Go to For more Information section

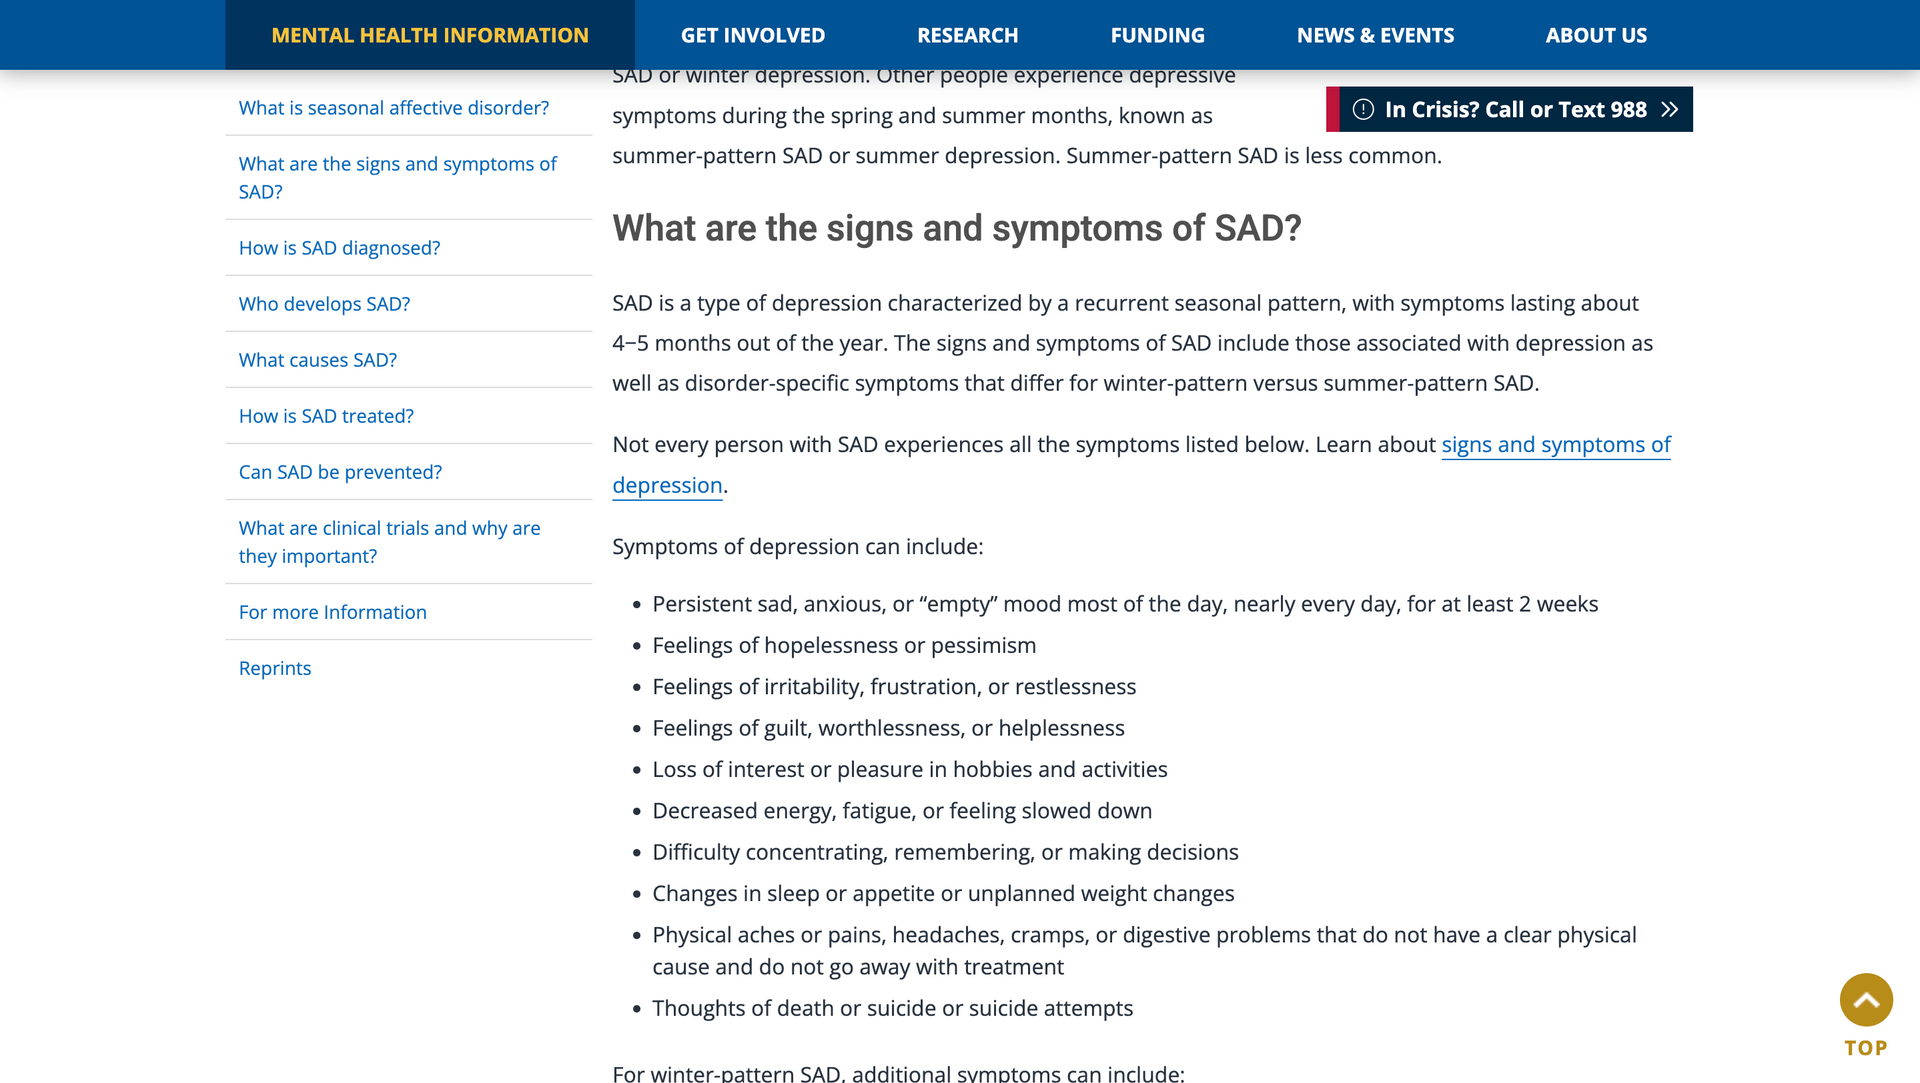(333, 612)
